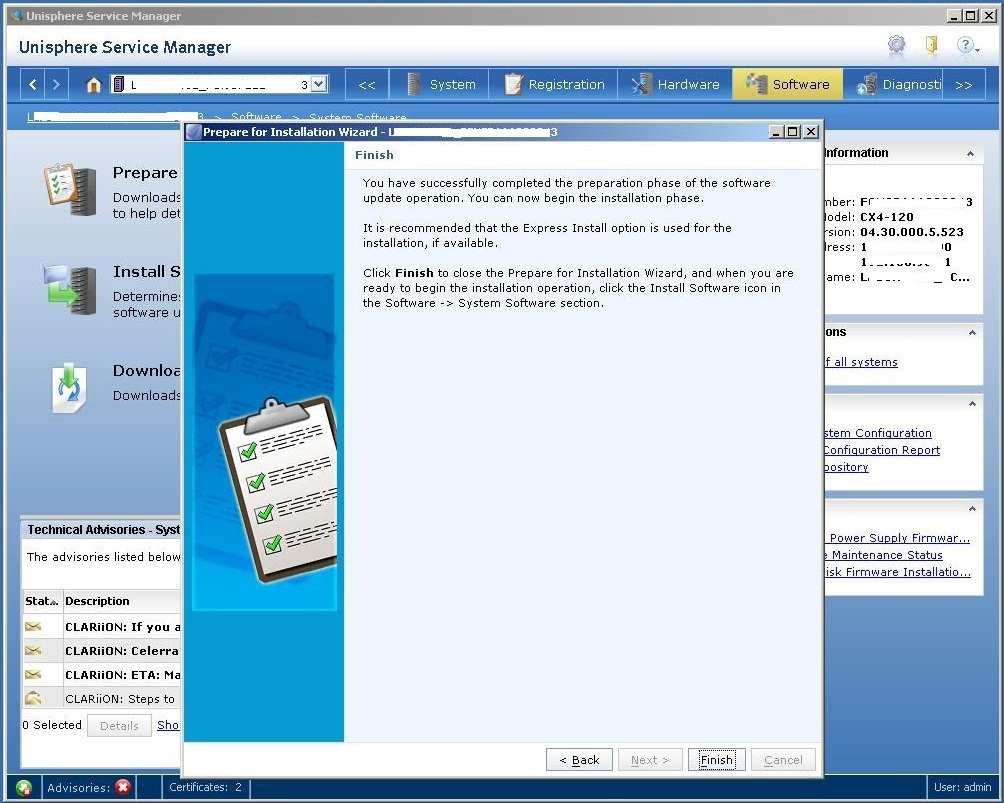Select advisory 'CLARiiON: Celerra' row
Image resolution: width=1004 pixels, height=803 pixels.
point(102,651)
